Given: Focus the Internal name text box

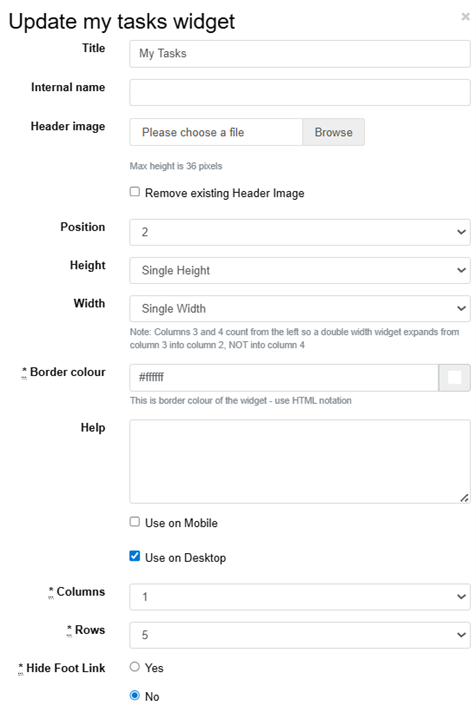Looking at the screenshot, I should coord(299,92).
